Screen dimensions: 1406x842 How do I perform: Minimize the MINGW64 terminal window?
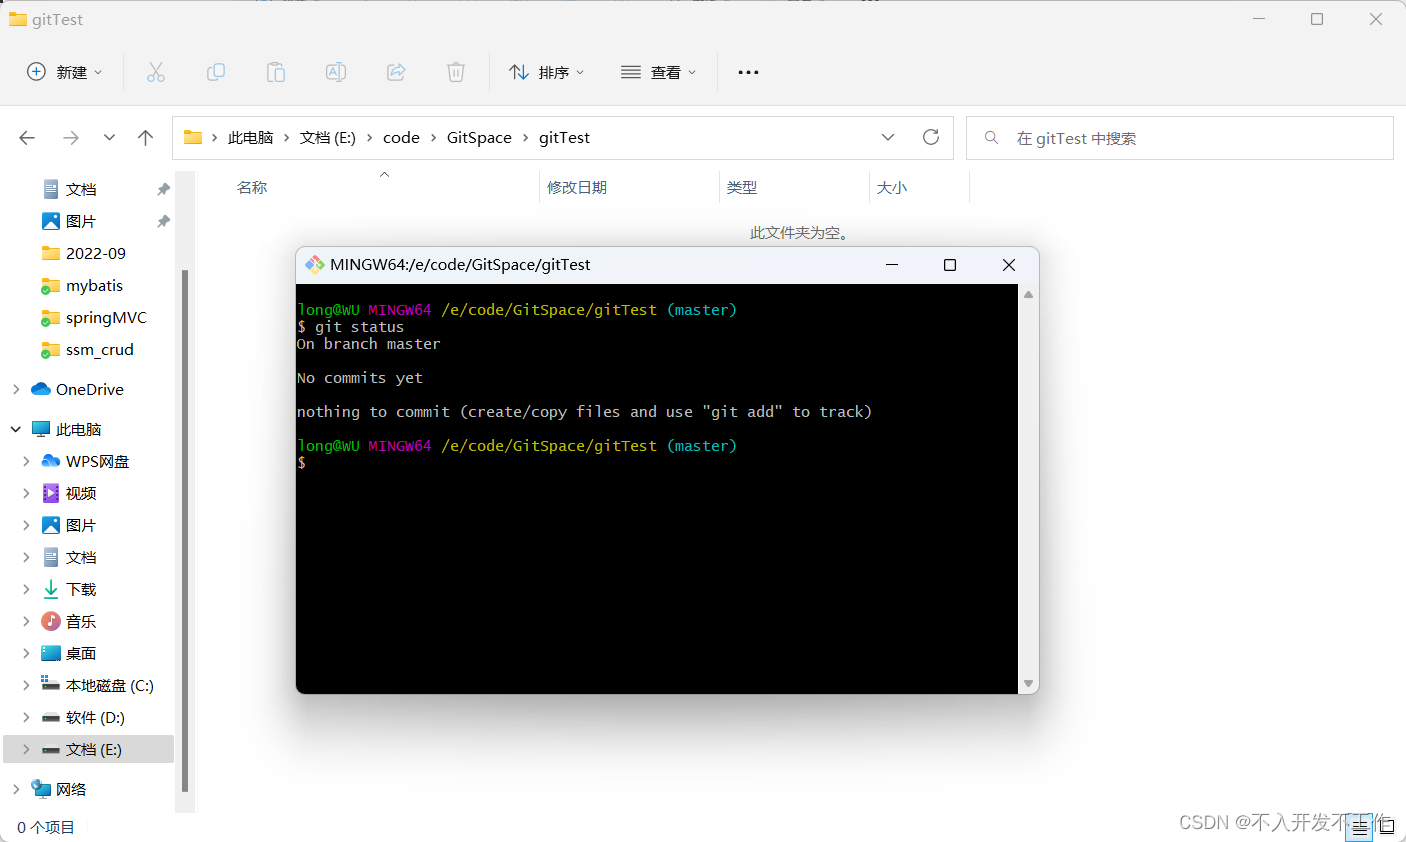click(x=892, y=265)
